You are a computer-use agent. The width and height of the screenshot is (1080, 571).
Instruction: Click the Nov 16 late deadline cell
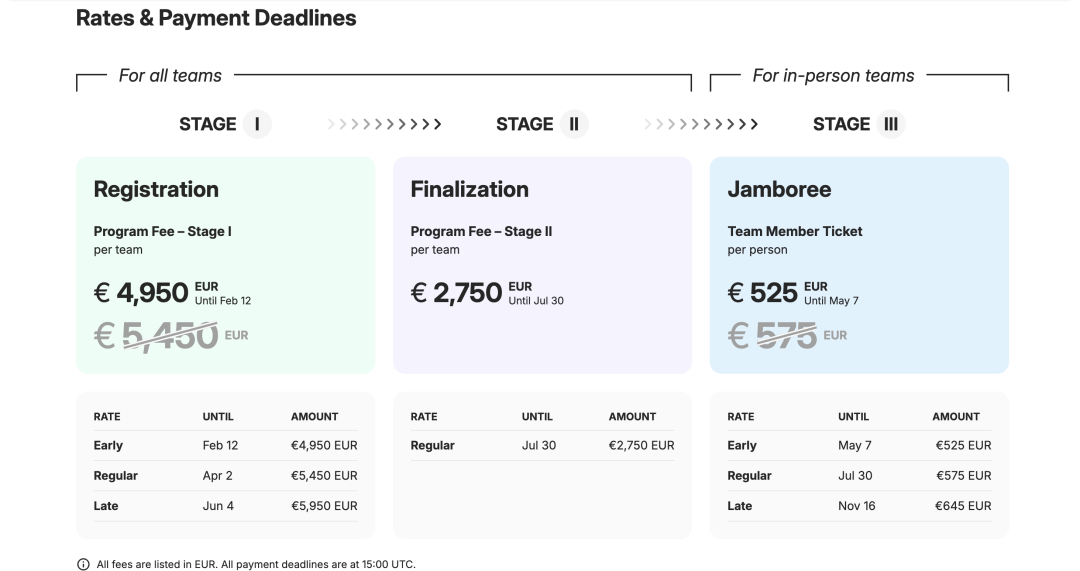point(856,506)
